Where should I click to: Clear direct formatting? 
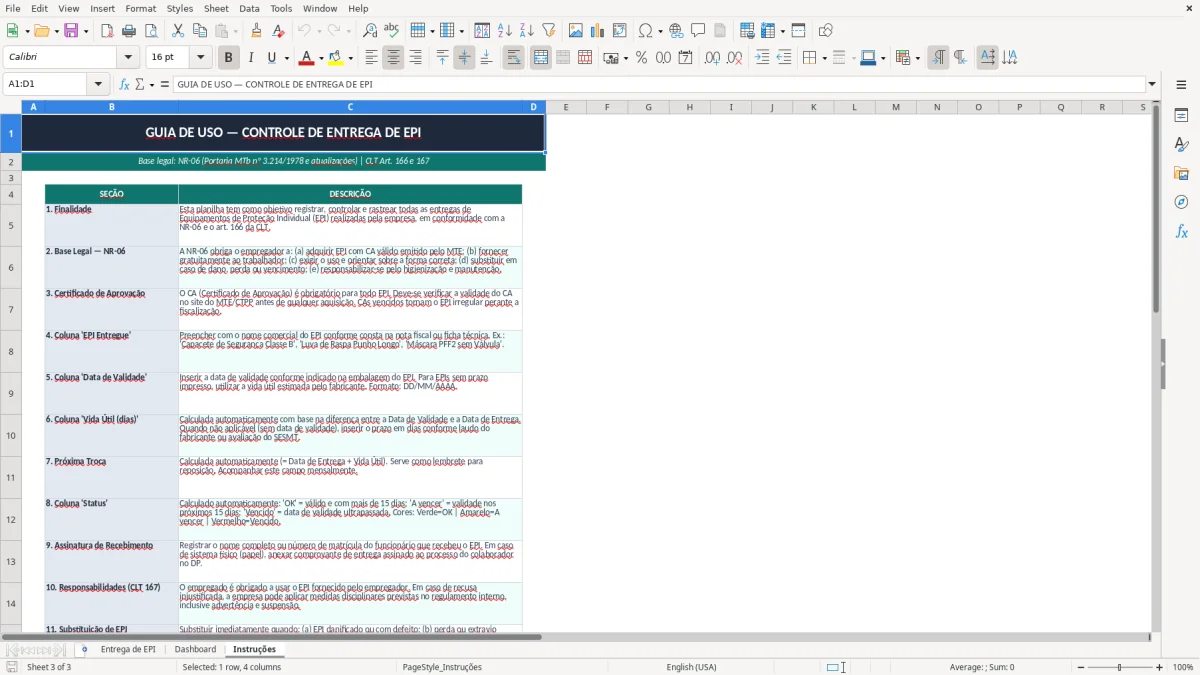pyautogui.click(x=277, y=31)
